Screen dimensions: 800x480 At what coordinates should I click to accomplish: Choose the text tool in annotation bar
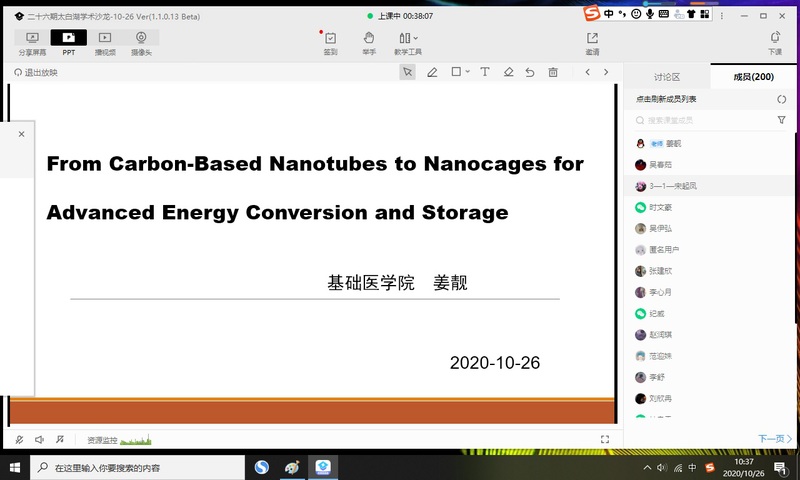[x=485, y=72]
